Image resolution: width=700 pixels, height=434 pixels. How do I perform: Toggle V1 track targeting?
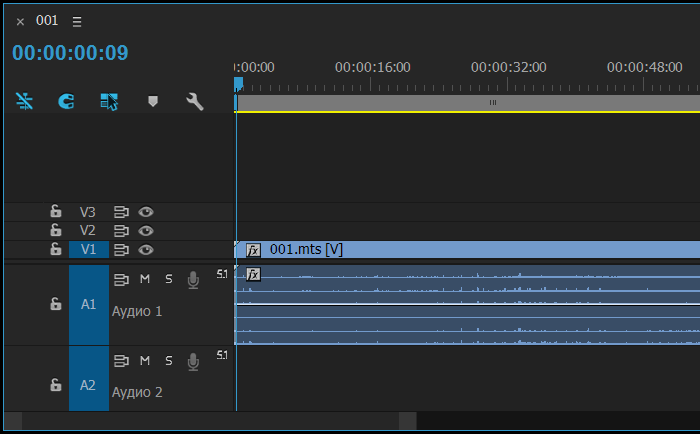click(88, 249)
